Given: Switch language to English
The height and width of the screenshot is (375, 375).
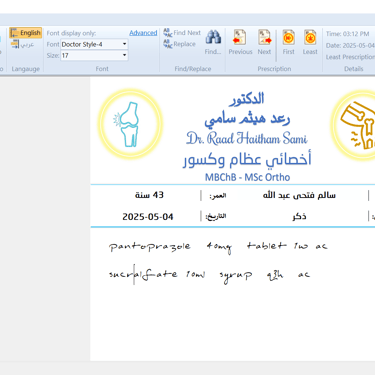Looking at the screenshot, I should coord(26,33).
